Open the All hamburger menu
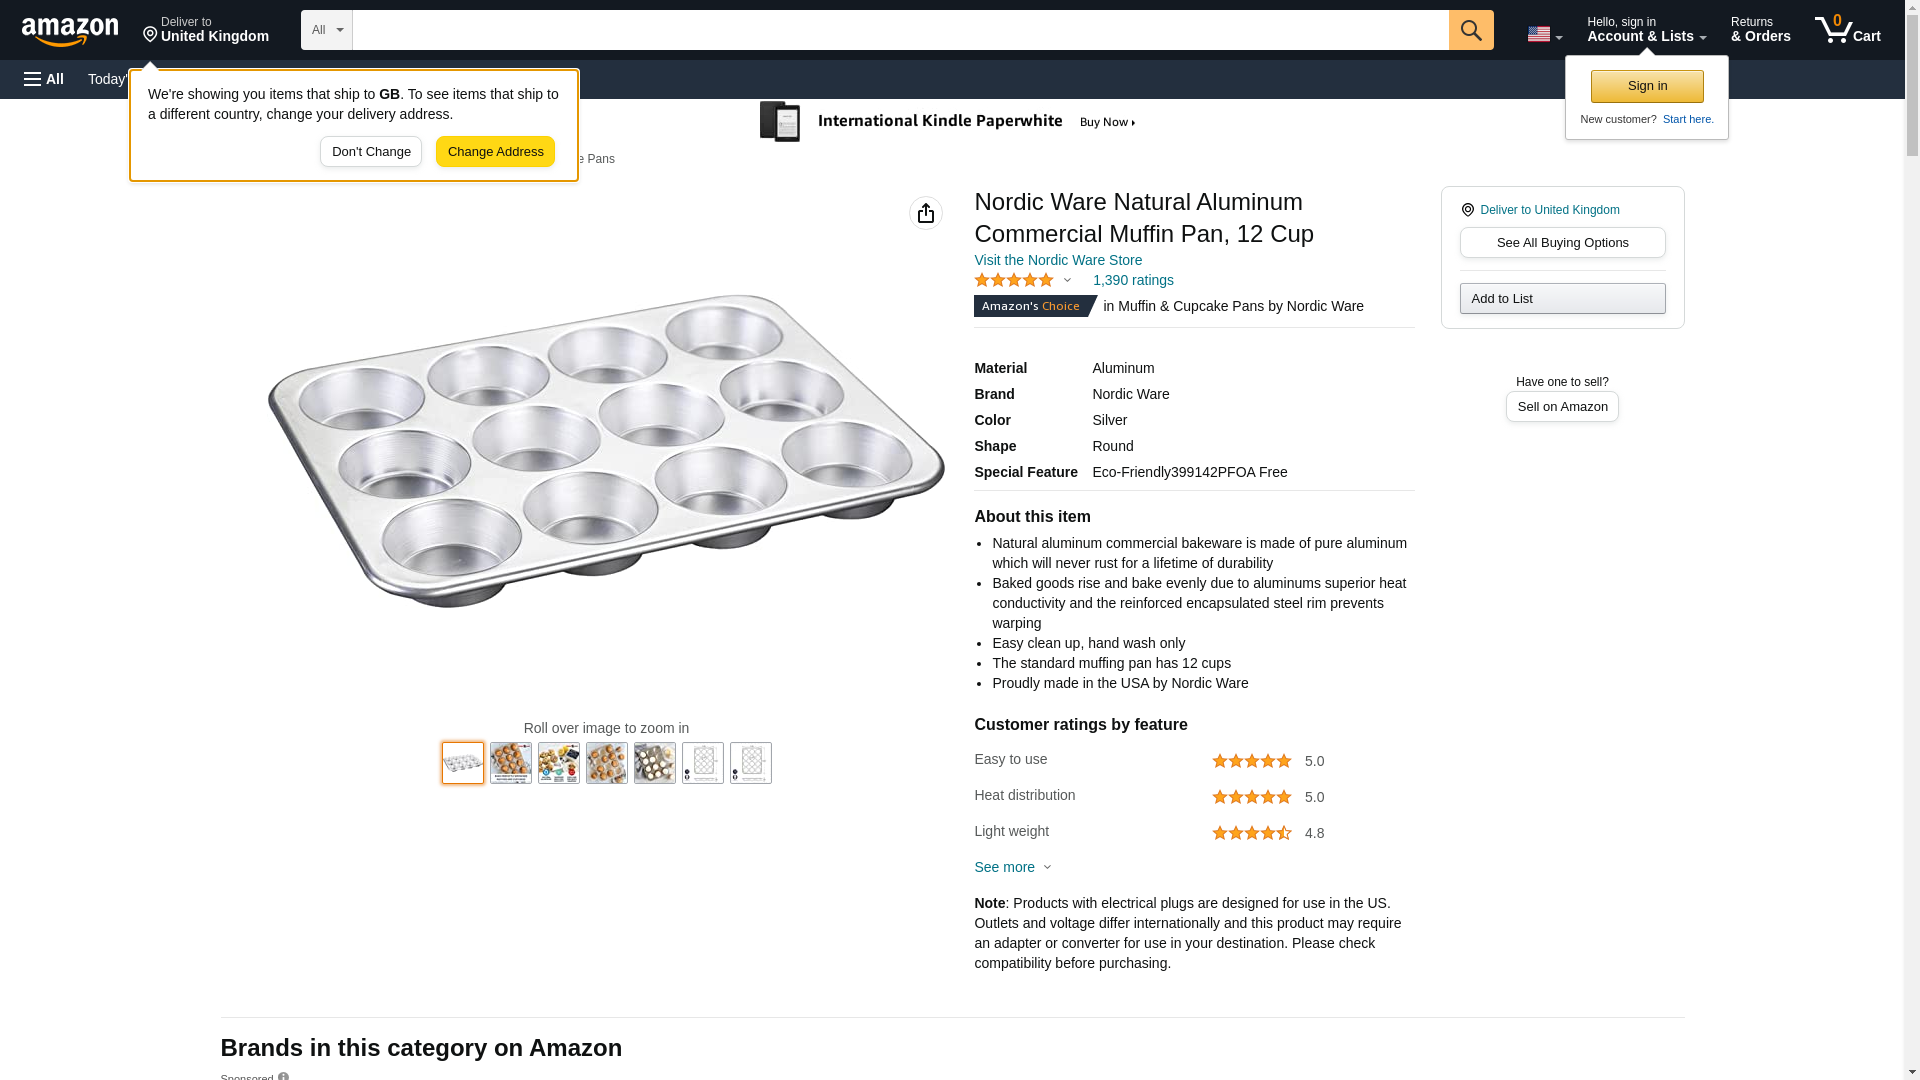1920x1080 pixels. coord(44,79)
